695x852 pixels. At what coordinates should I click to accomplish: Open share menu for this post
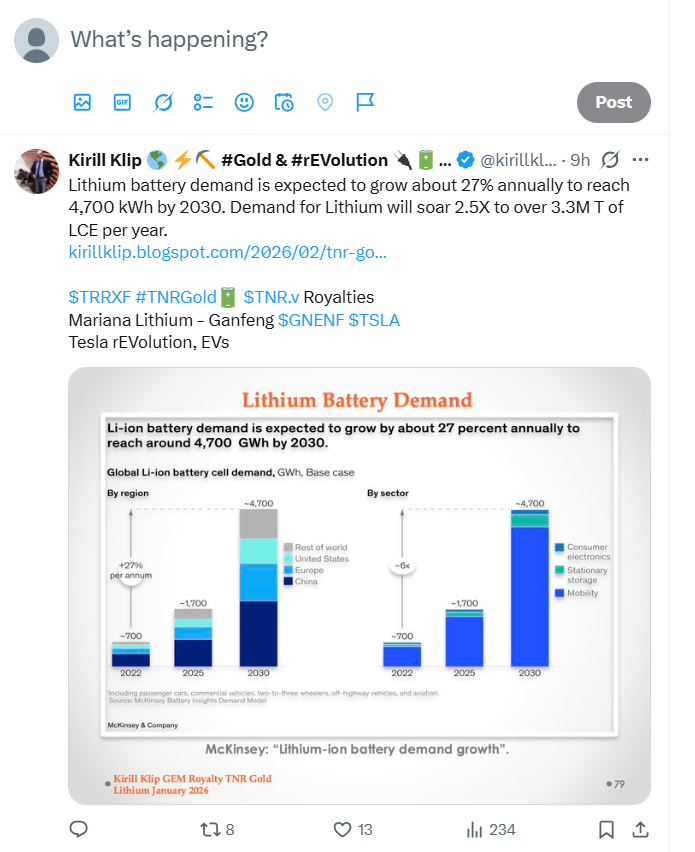(x=641, y=829)
